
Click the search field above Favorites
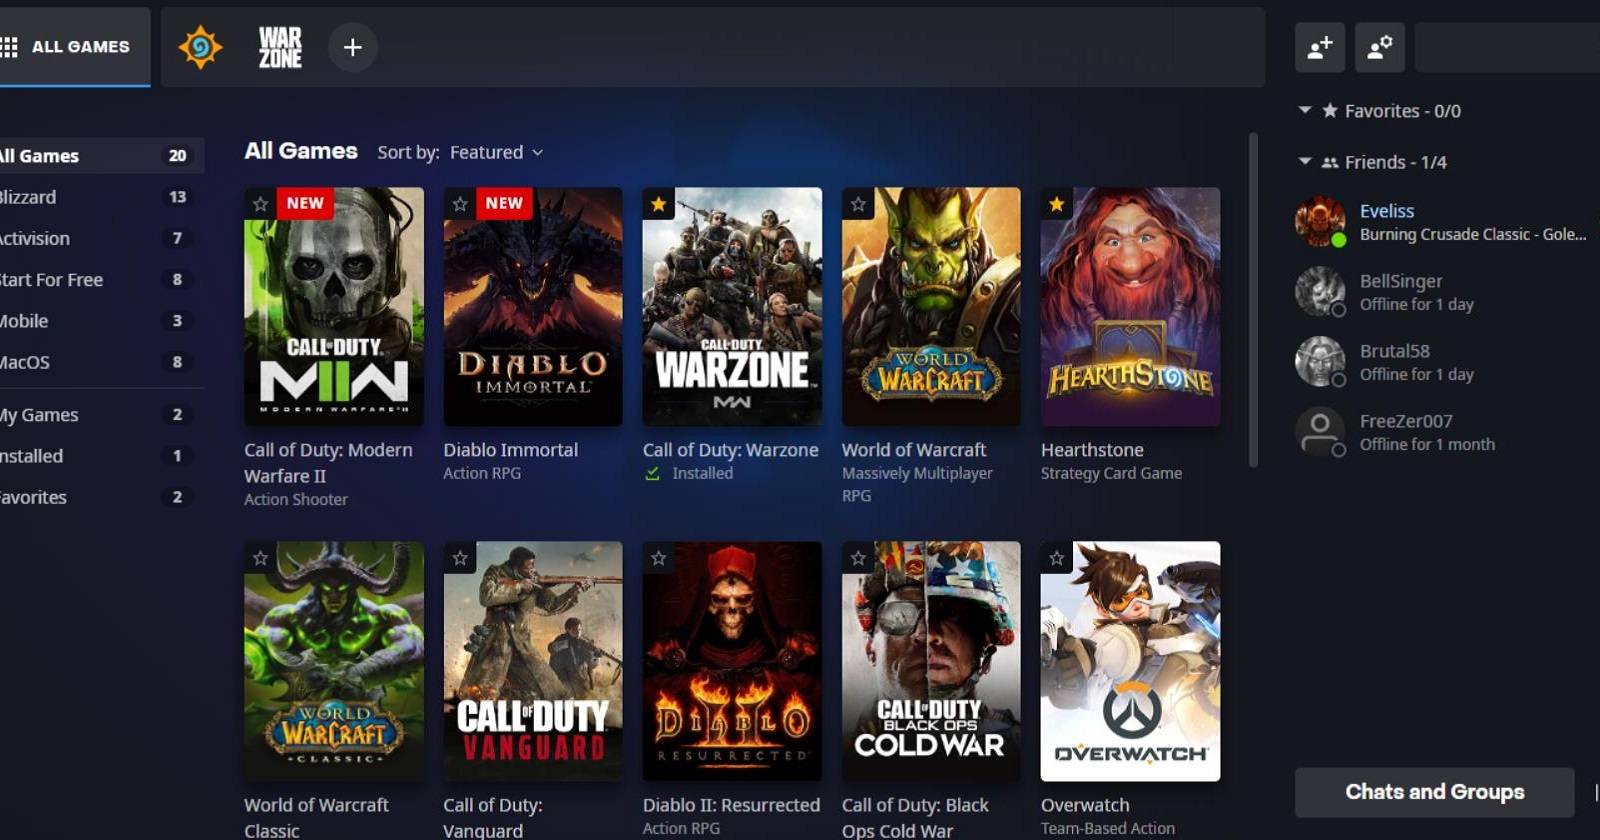pyautogui.click(x=1507, y=47)
